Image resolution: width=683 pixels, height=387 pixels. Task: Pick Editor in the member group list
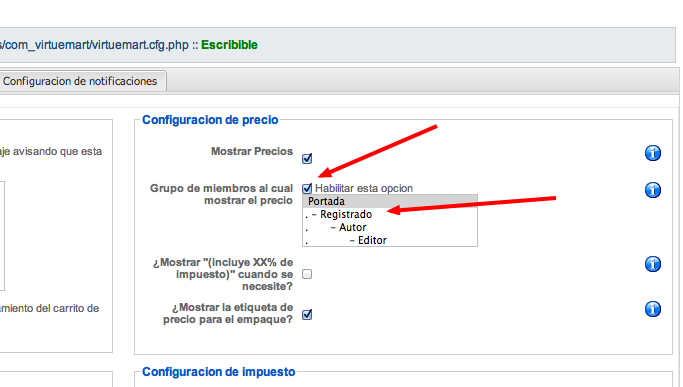(x=390, y=240)
